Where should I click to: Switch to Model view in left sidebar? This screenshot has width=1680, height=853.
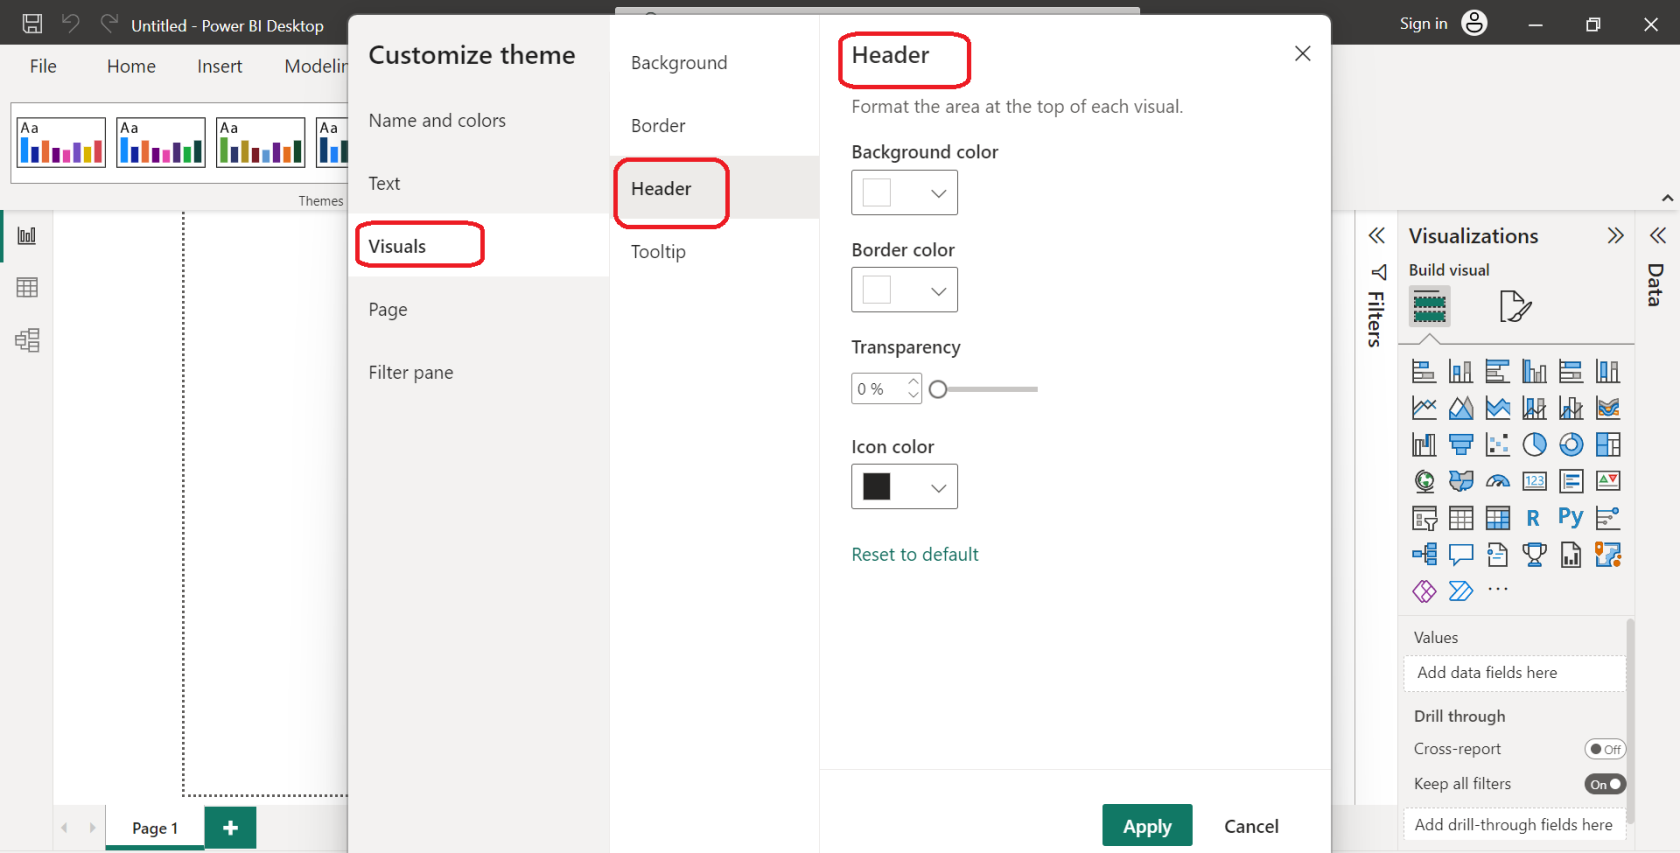pyautogui.click(x=27, y=340)
